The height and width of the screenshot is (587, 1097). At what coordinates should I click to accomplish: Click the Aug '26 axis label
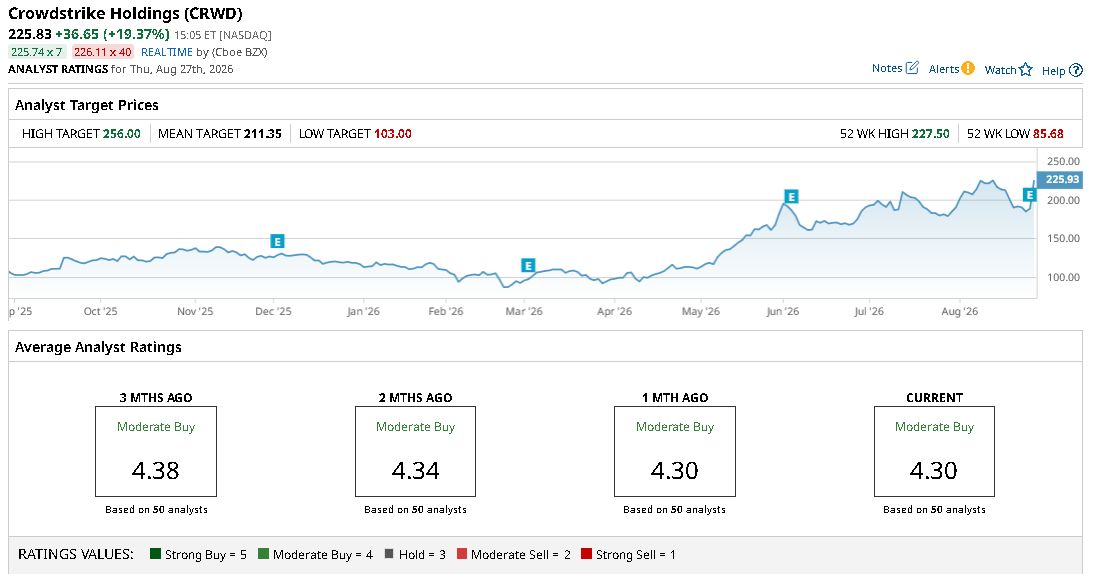pyautogui.click(x=960, y=311)
